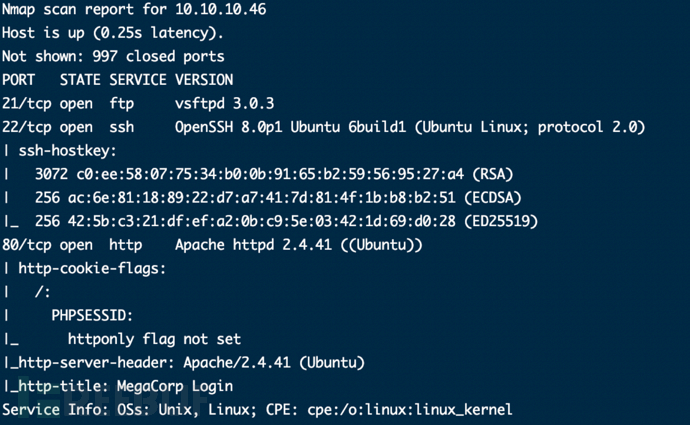Click the VERSION column header
Image resolution: width=690 pixels, height=425 pixels.
(204, 80)
